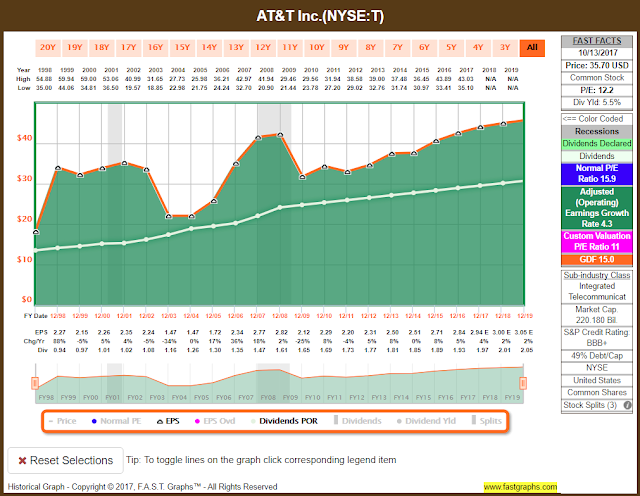Show the 3Y history range
The image size is (640, 496).
505,47
